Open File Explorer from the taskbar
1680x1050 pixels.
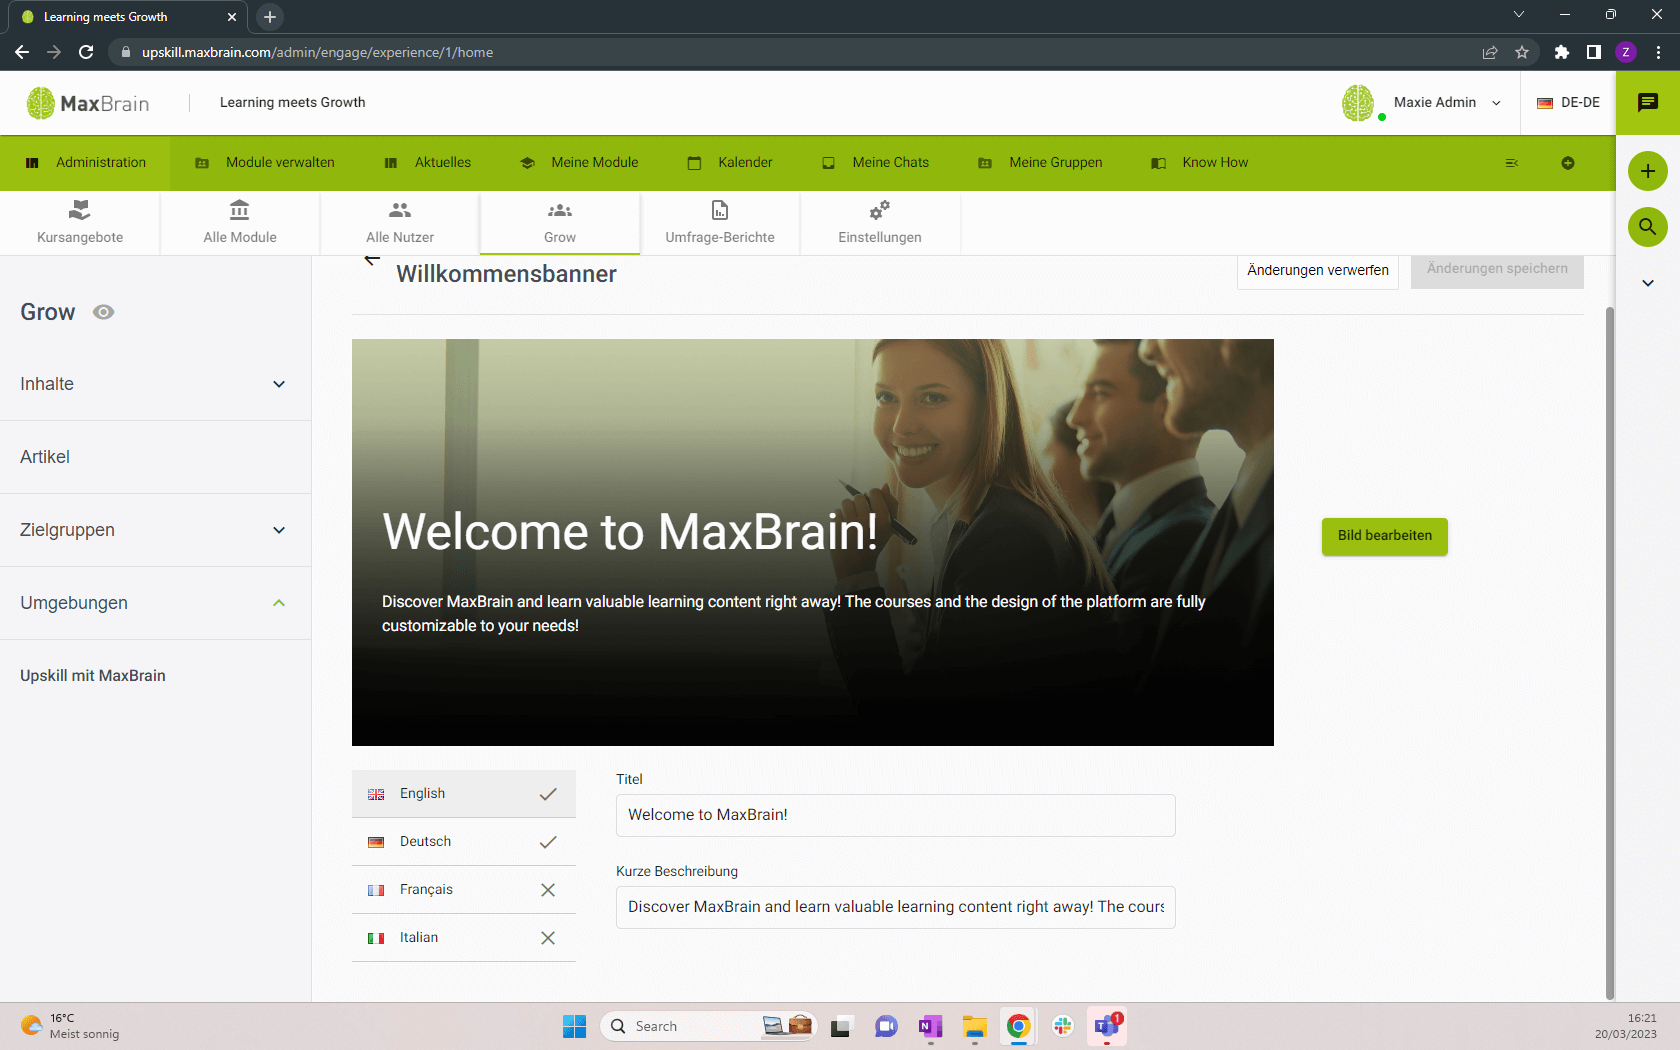tap(975, 1026)
